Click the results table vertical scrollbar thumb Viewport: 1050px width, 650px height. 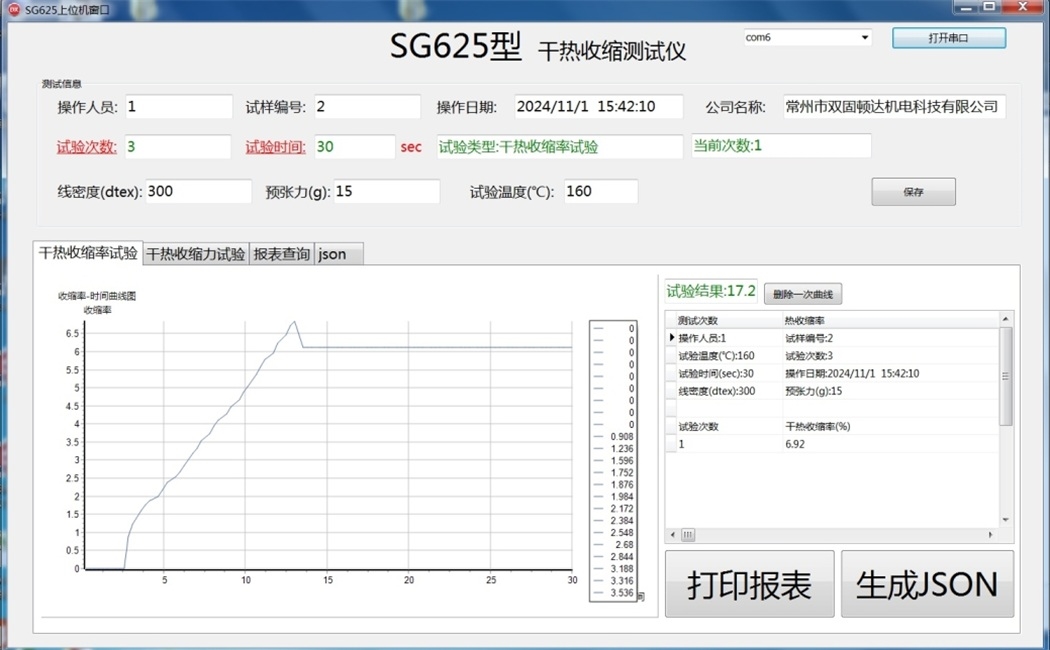point(1005,375)
